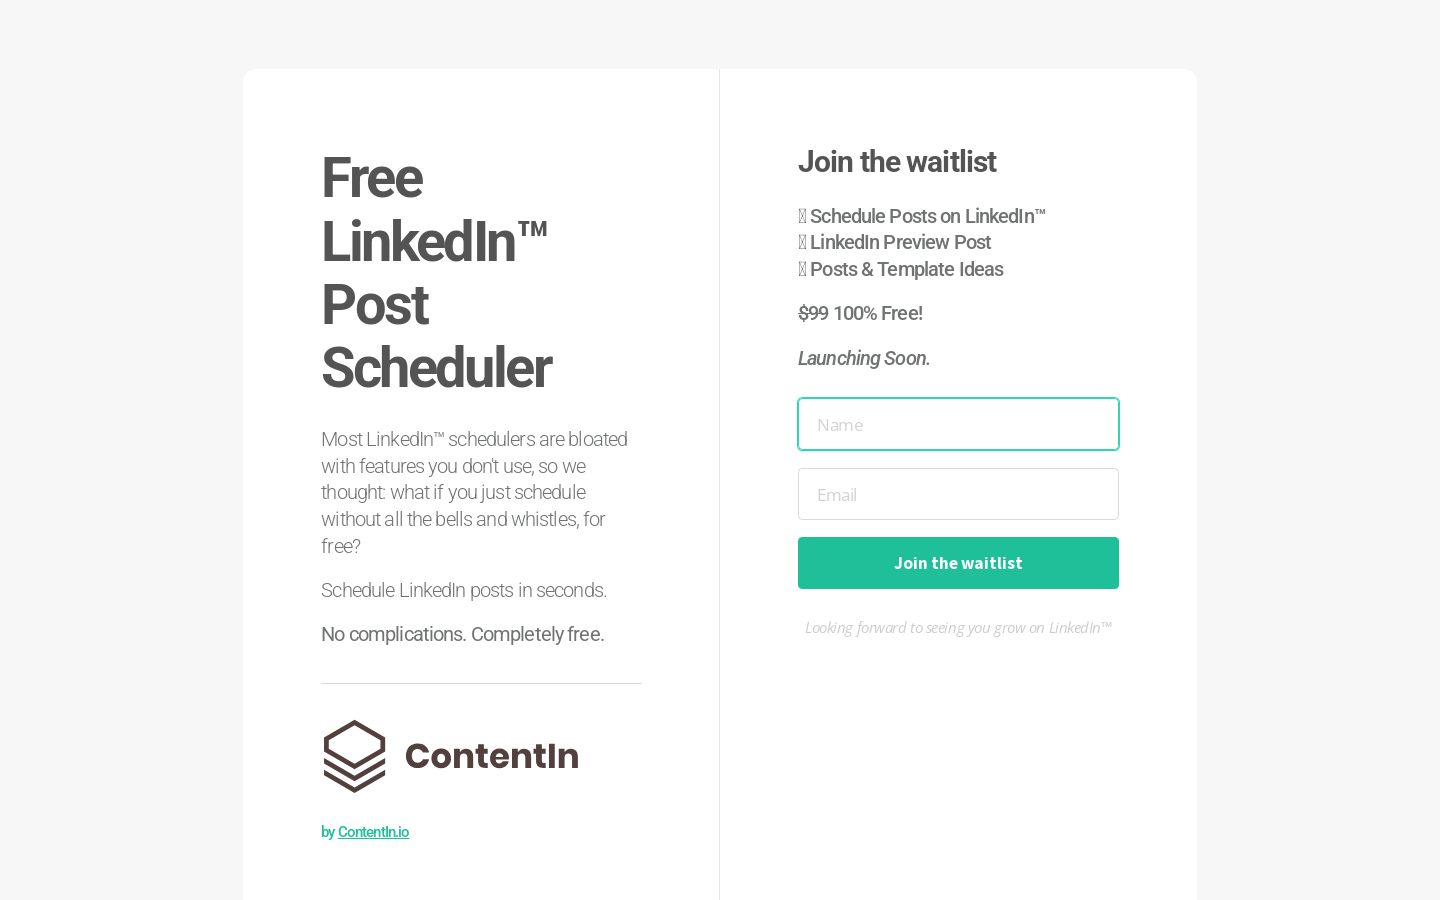Screen dimensions: 1440x900
Task: Click the ContentIn stacked-layers logo icon
Action: point(354,756)
